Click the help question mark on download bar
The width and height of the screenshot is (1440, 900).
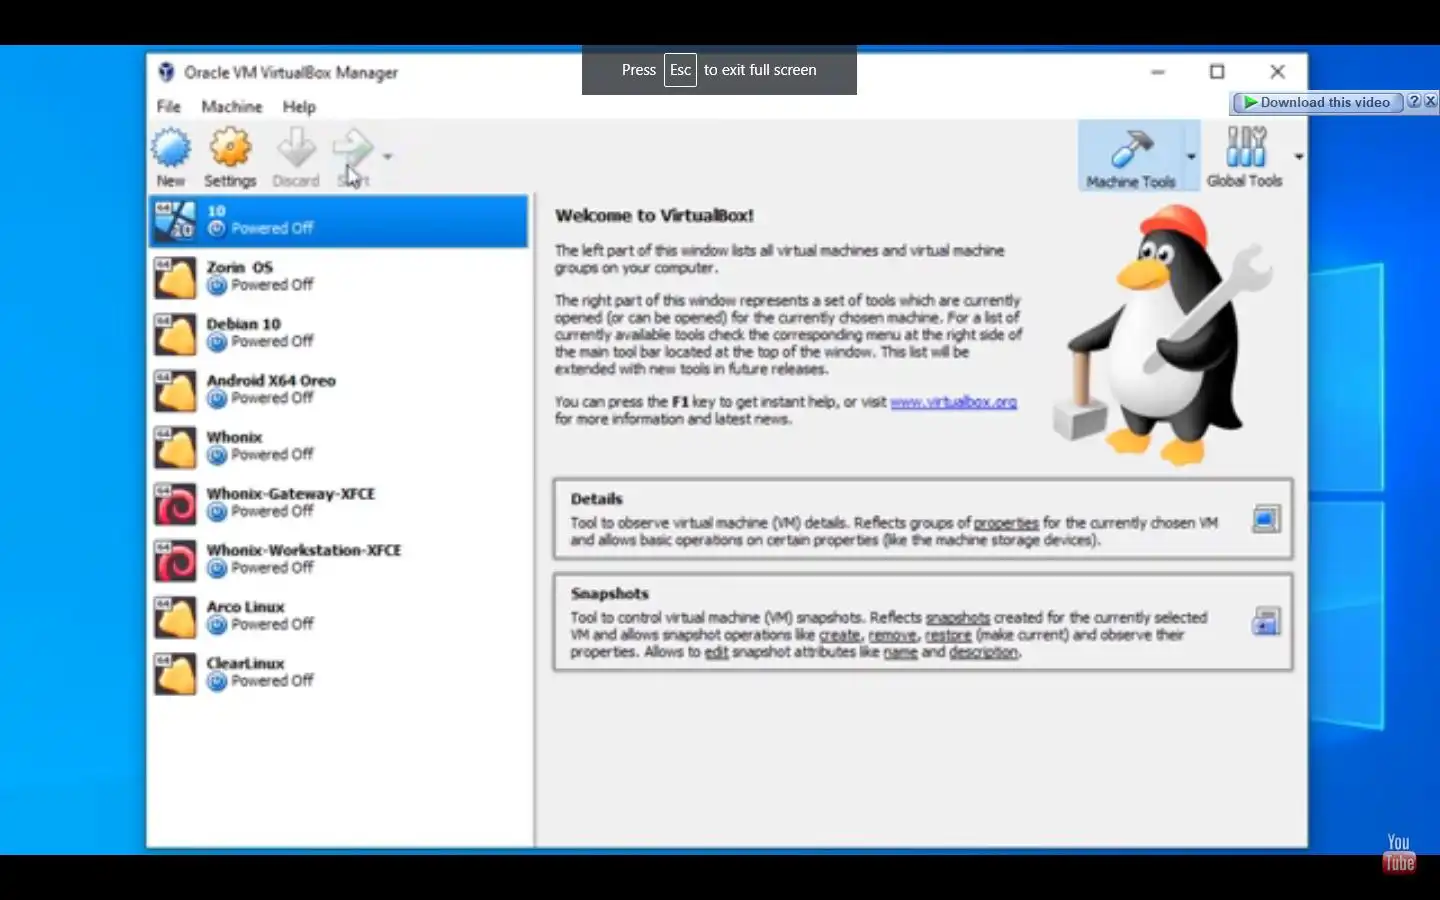(x=1414, y=102)
